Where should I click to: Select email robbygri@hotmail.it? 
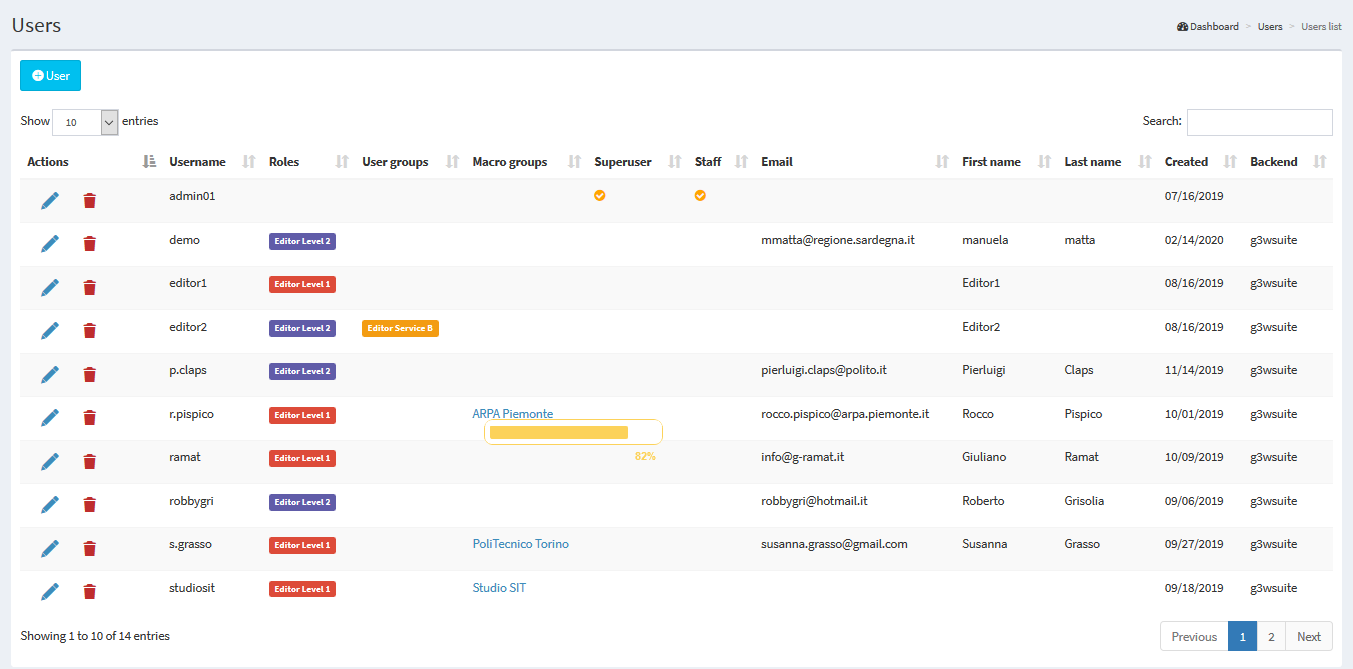pyautogui.click(x=814, y=501)
